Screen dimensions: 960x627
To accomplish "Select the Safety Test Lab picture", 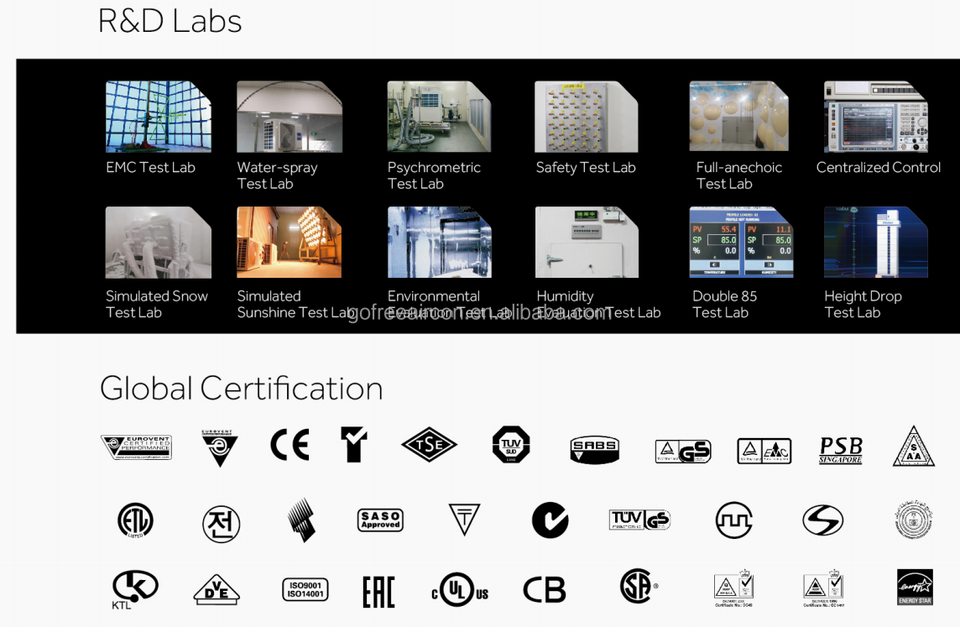I will (x=587, y=116).
